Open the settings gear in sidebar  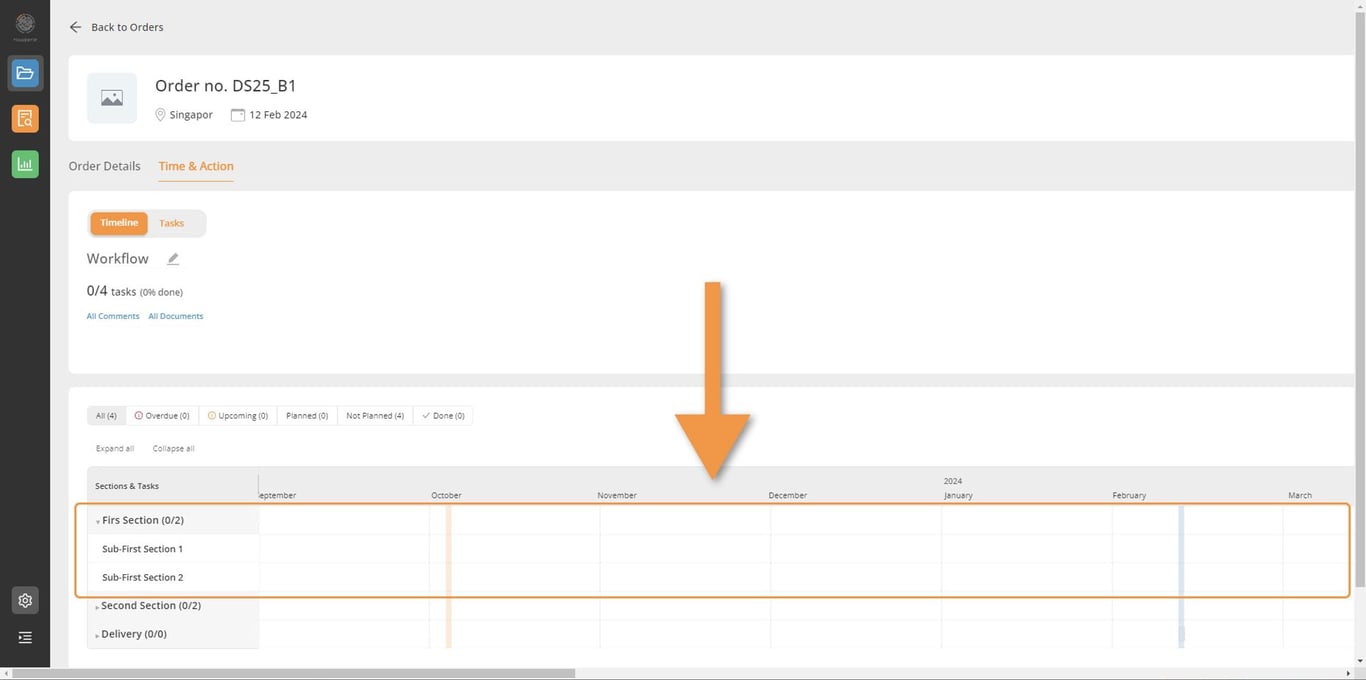pyautogui.click(x=25, y=600)
